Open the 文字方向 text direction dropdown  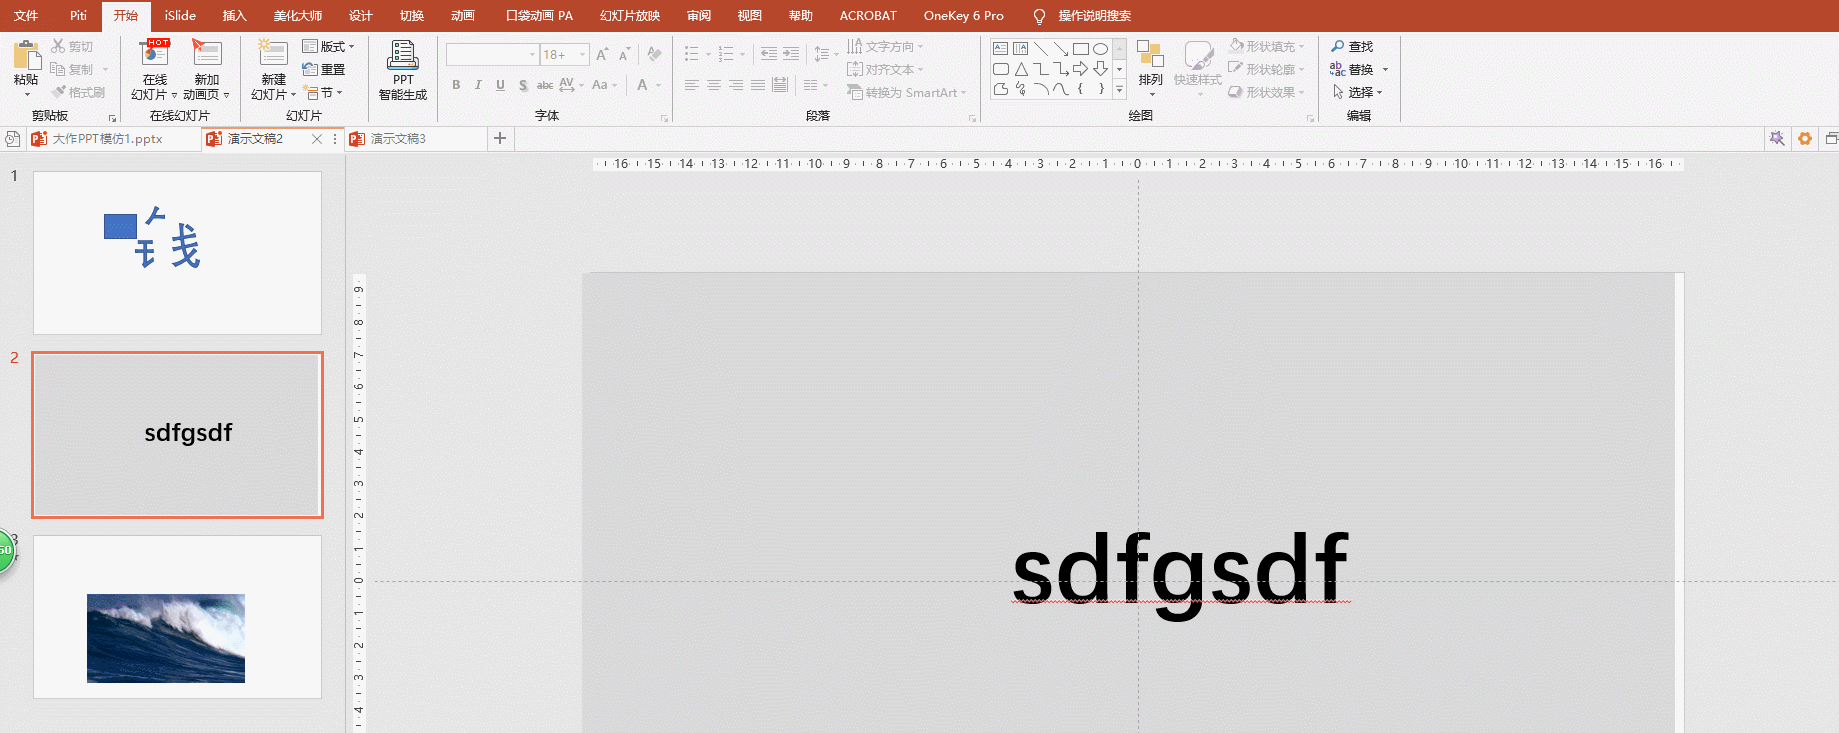tap(886, 46)
